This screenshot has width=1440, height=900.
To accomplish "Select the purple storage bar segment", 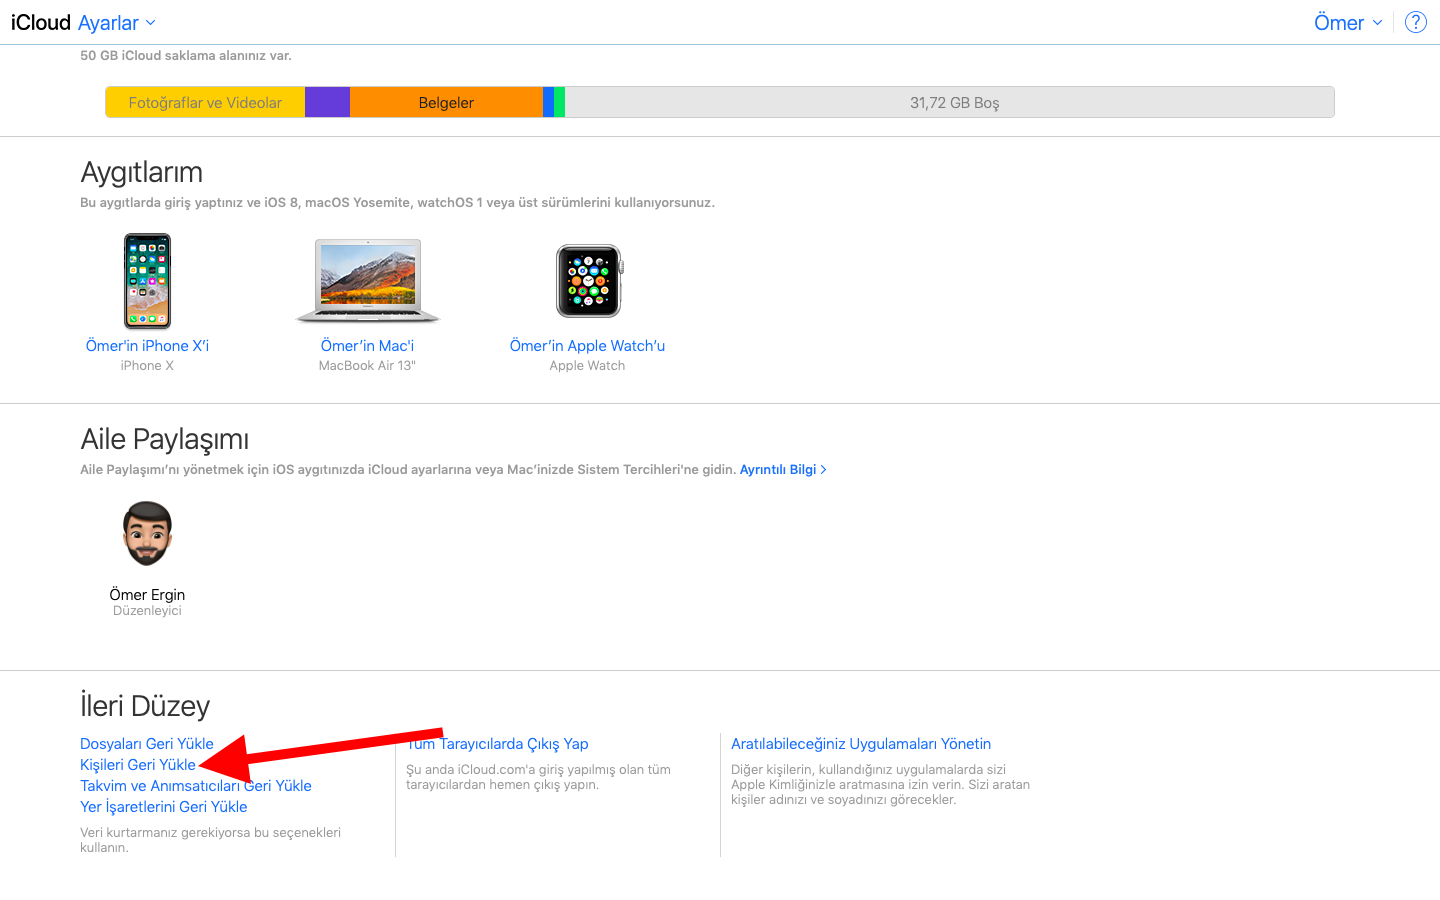I will tap(327, 103).
